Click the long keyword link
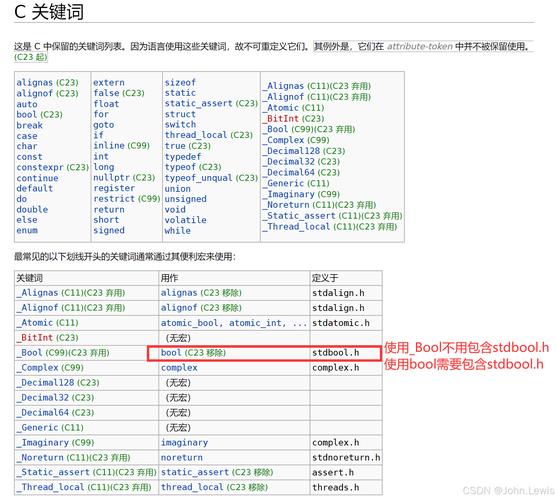Image resolution: width=556 pixels, height=500 pixels. pos(104,167)
